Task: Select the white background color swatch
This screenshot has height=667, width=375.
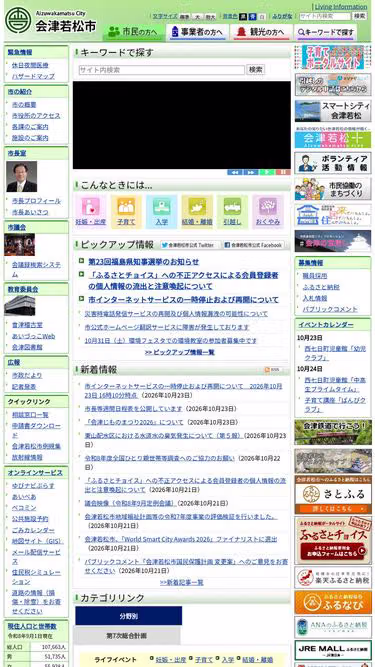Action: [x=262, y=16]
